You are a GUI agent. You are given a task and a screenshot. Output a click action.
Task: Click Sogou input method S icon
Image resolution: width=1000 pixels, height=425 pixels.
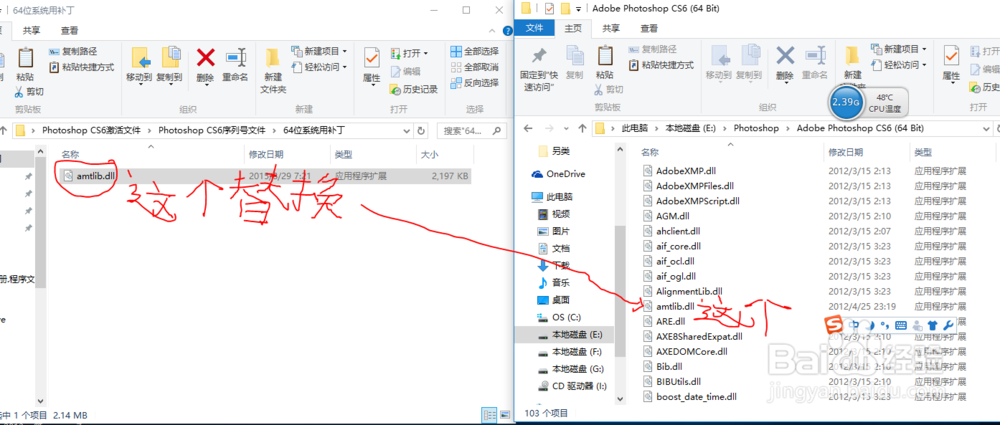point(833,324)
